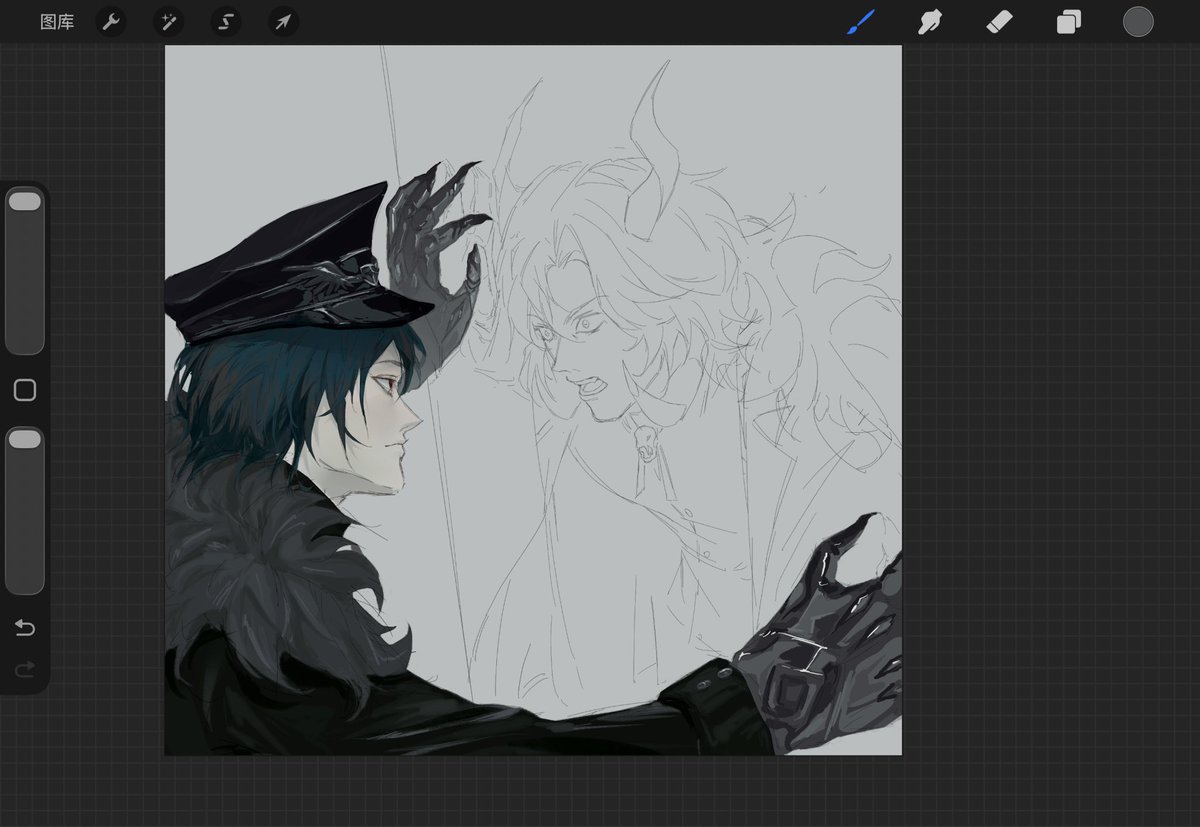The width and height of the screenshot is (1200, 827).
Task: Open the 图库 gallery
Action: tap(57, 22)
